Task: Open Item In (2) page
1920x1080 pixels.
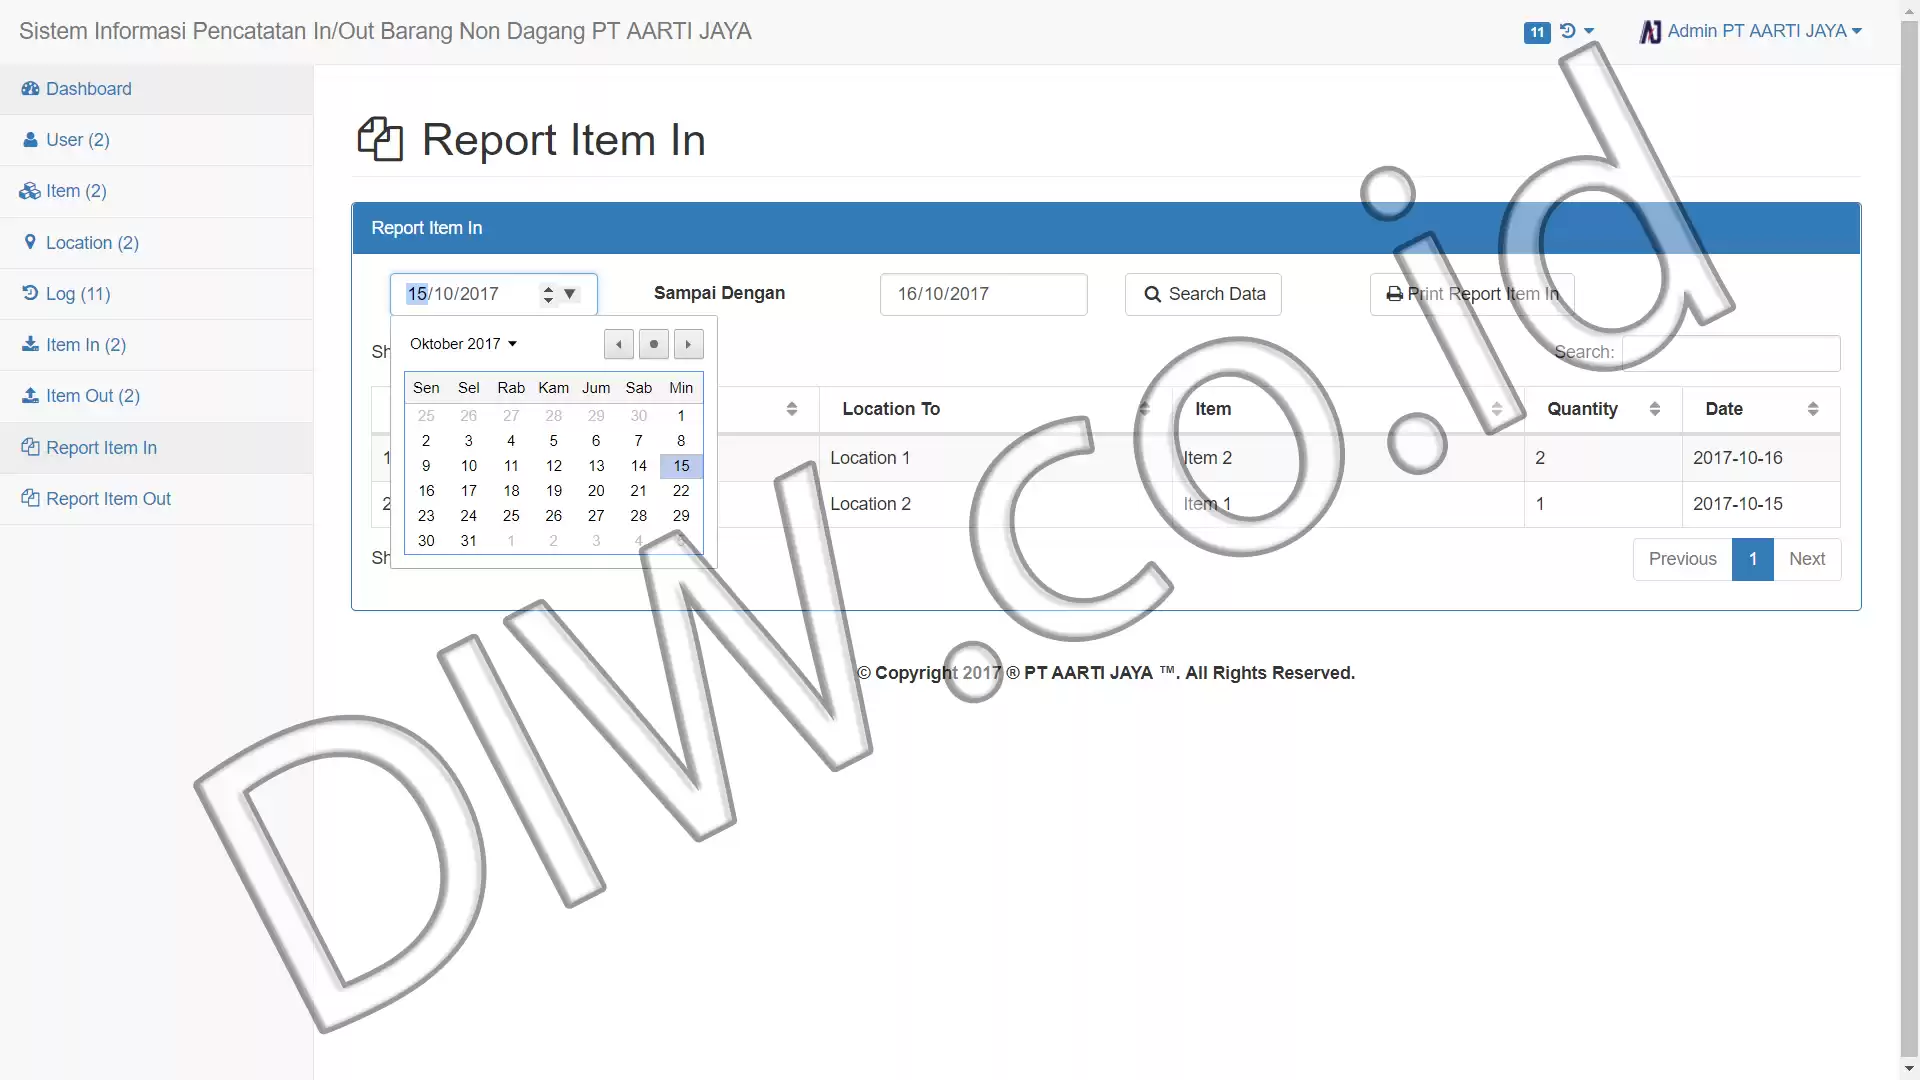Action: [x=156, y=345]
